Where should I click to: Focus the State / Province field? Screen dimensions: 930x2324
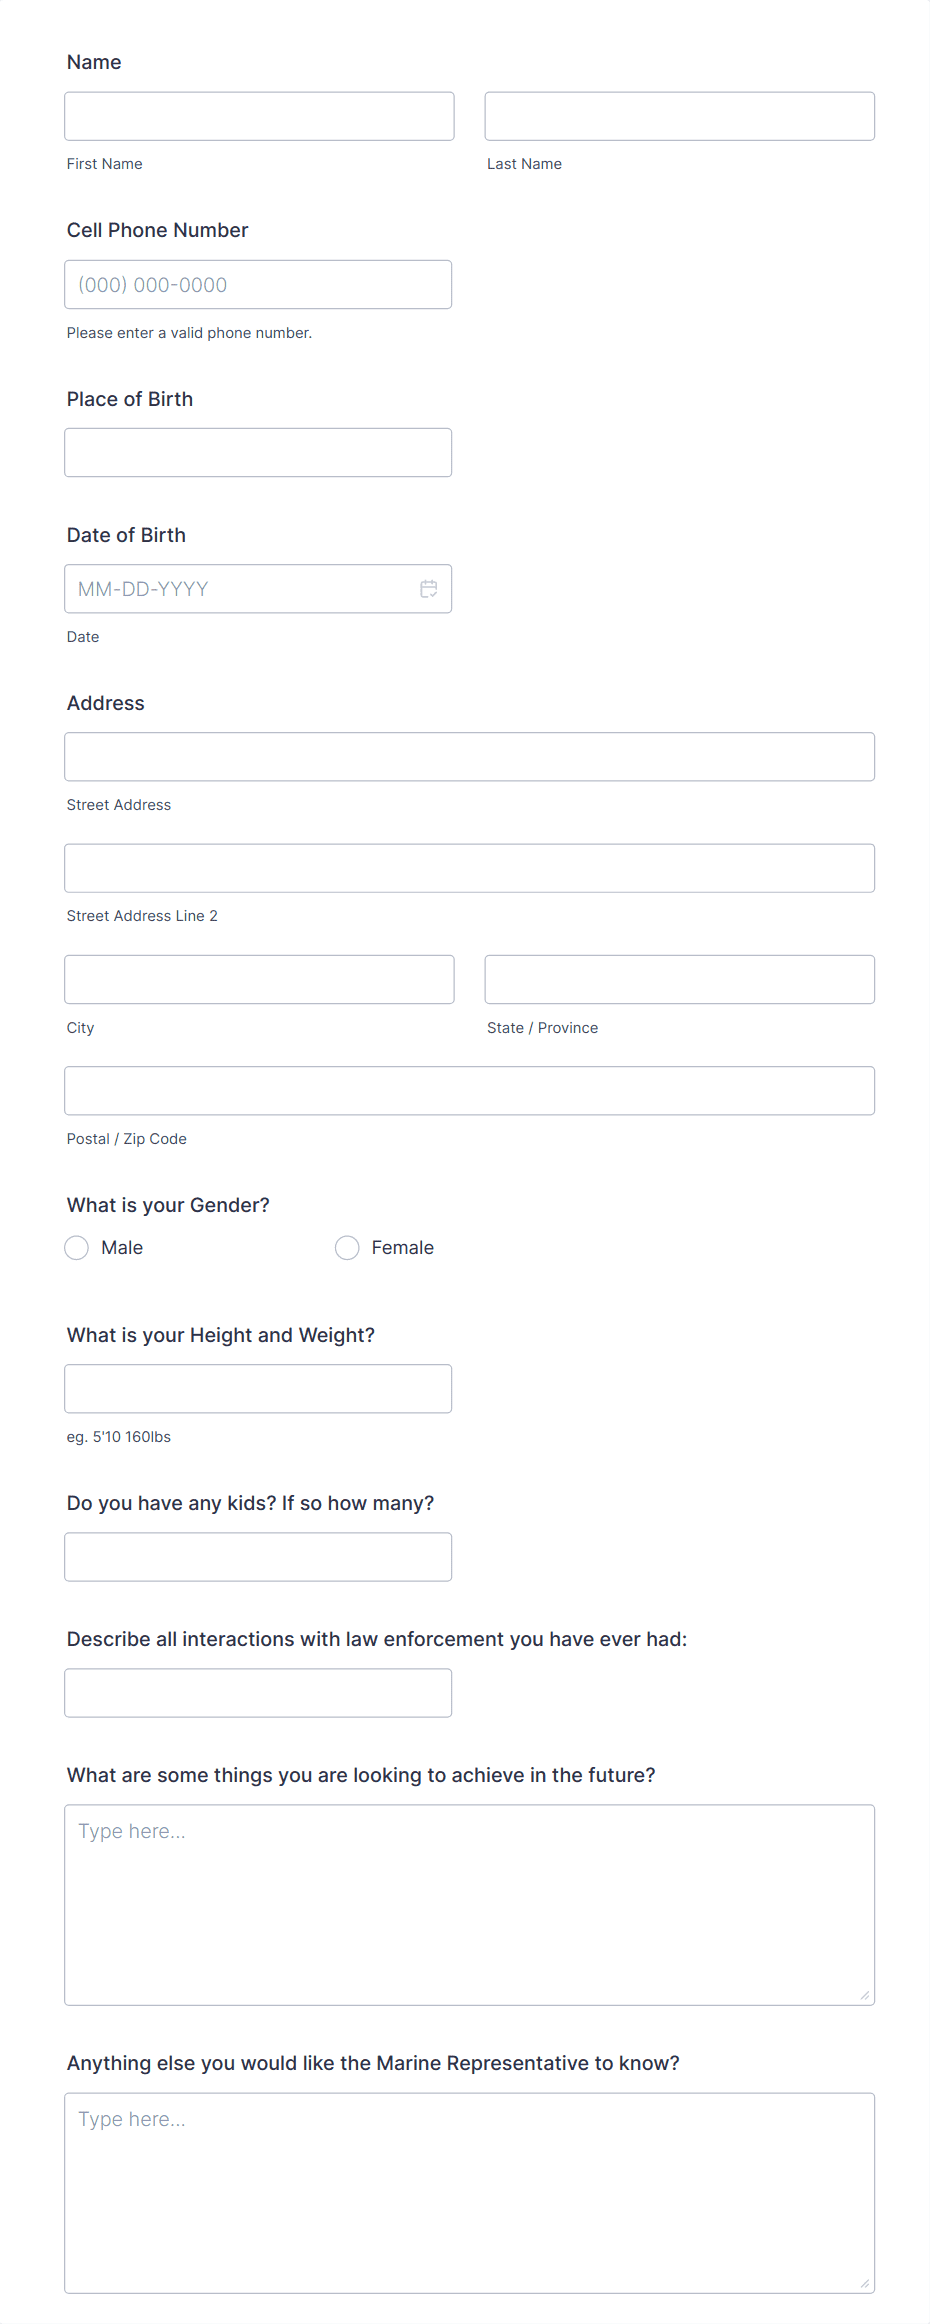679,980
